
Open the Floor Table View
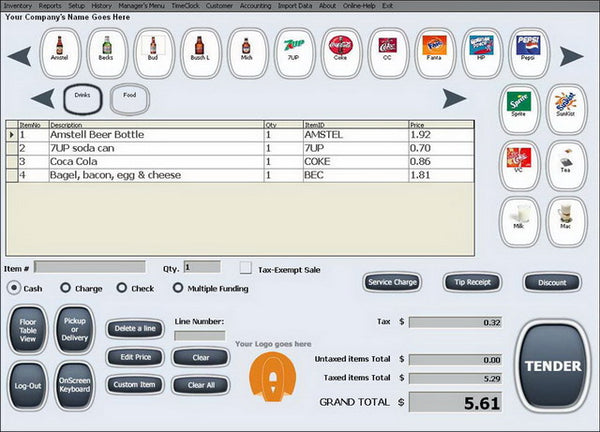coord(28,330)
